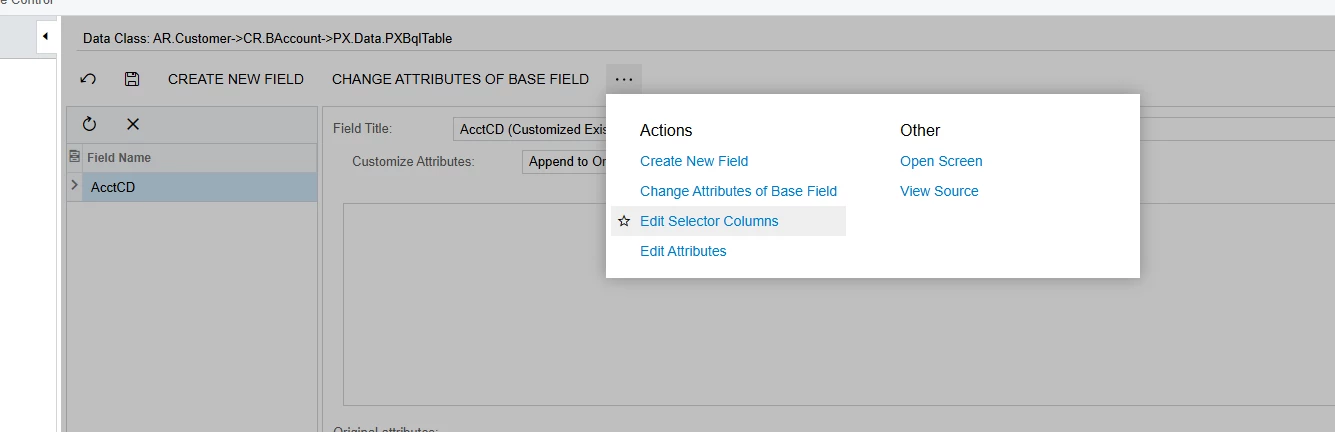
Task: Select Create New Field in the Actions menu
Action: pyautogui.click(x=694, y=161)
